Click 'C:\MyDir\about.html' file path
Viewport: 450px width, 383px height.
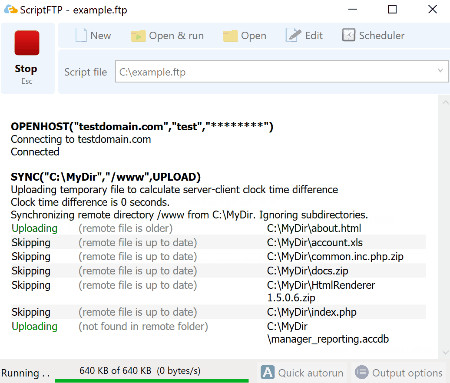pos(314,228)
